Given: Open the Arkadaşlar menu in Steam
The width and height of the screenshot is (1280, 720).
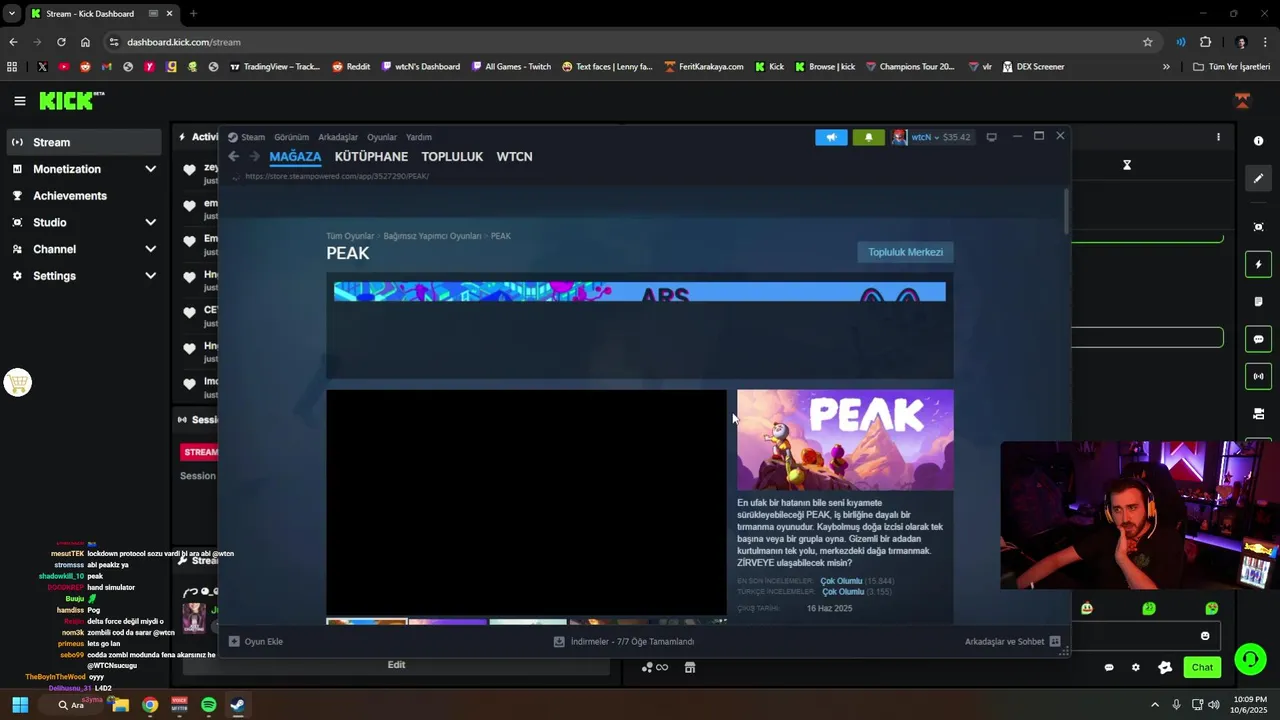Looking at the screenshot, I should (338, 137).
